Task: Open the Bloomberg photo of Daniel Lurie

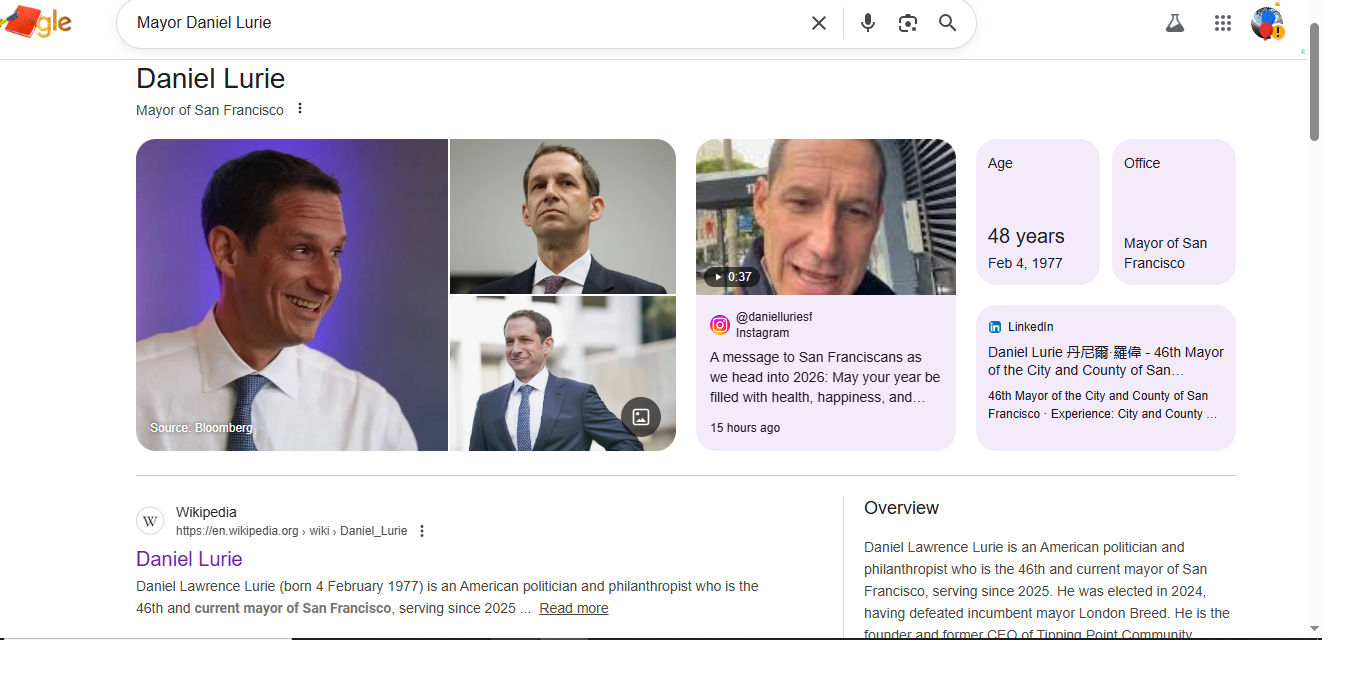Action: point(291,295)
